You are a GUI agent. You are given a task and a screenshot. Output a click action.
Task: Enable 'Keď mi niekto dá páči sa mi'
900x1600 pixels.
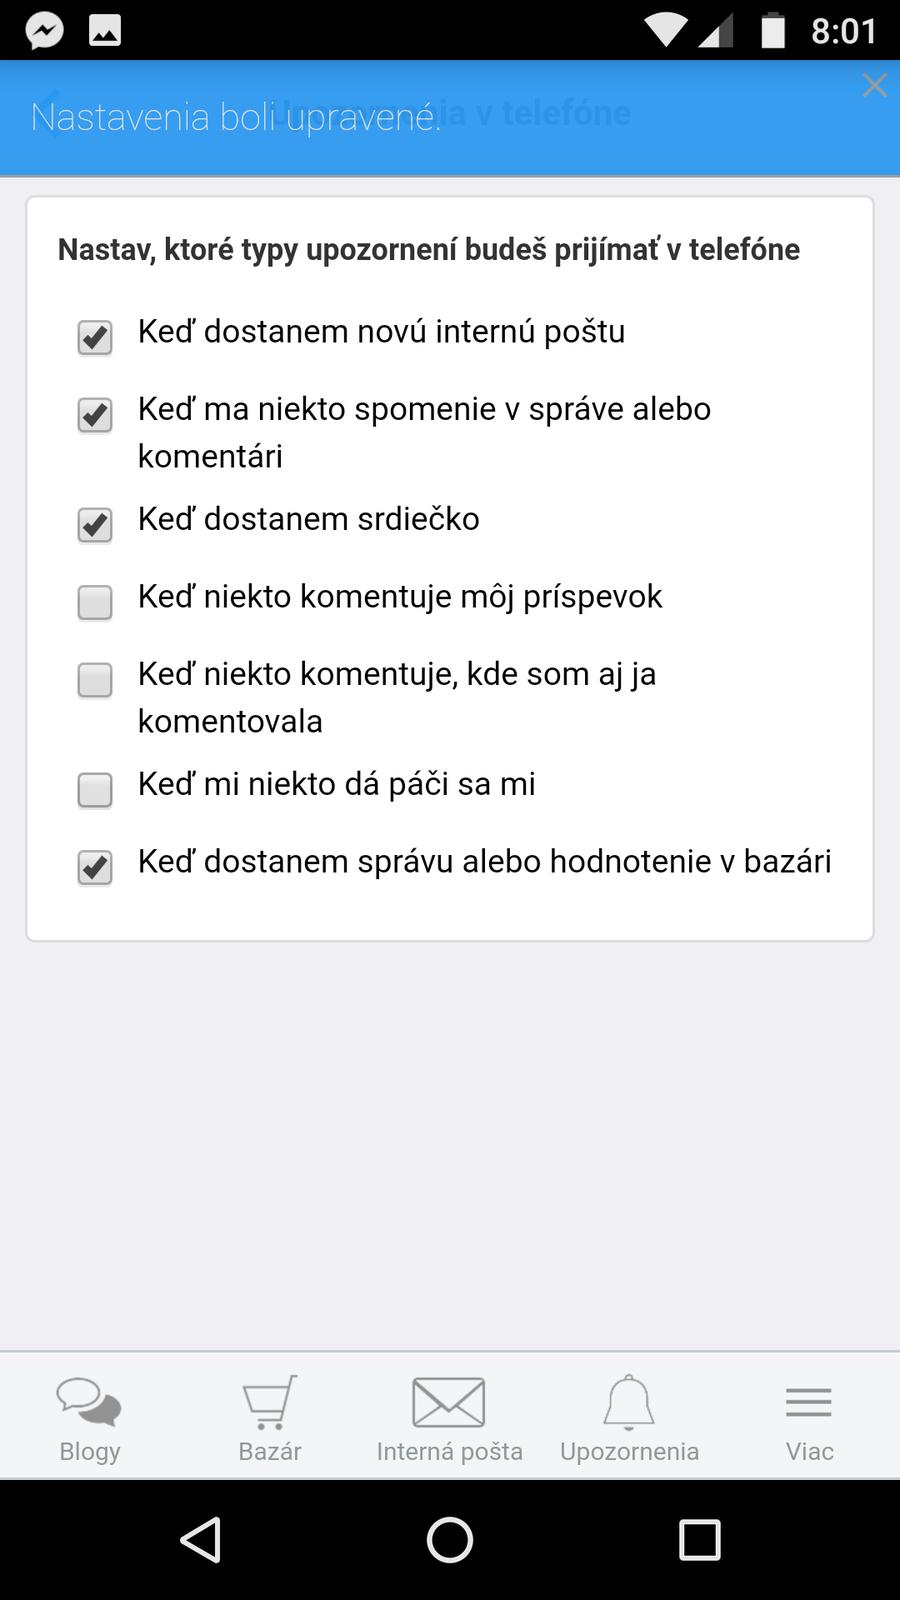95,789
